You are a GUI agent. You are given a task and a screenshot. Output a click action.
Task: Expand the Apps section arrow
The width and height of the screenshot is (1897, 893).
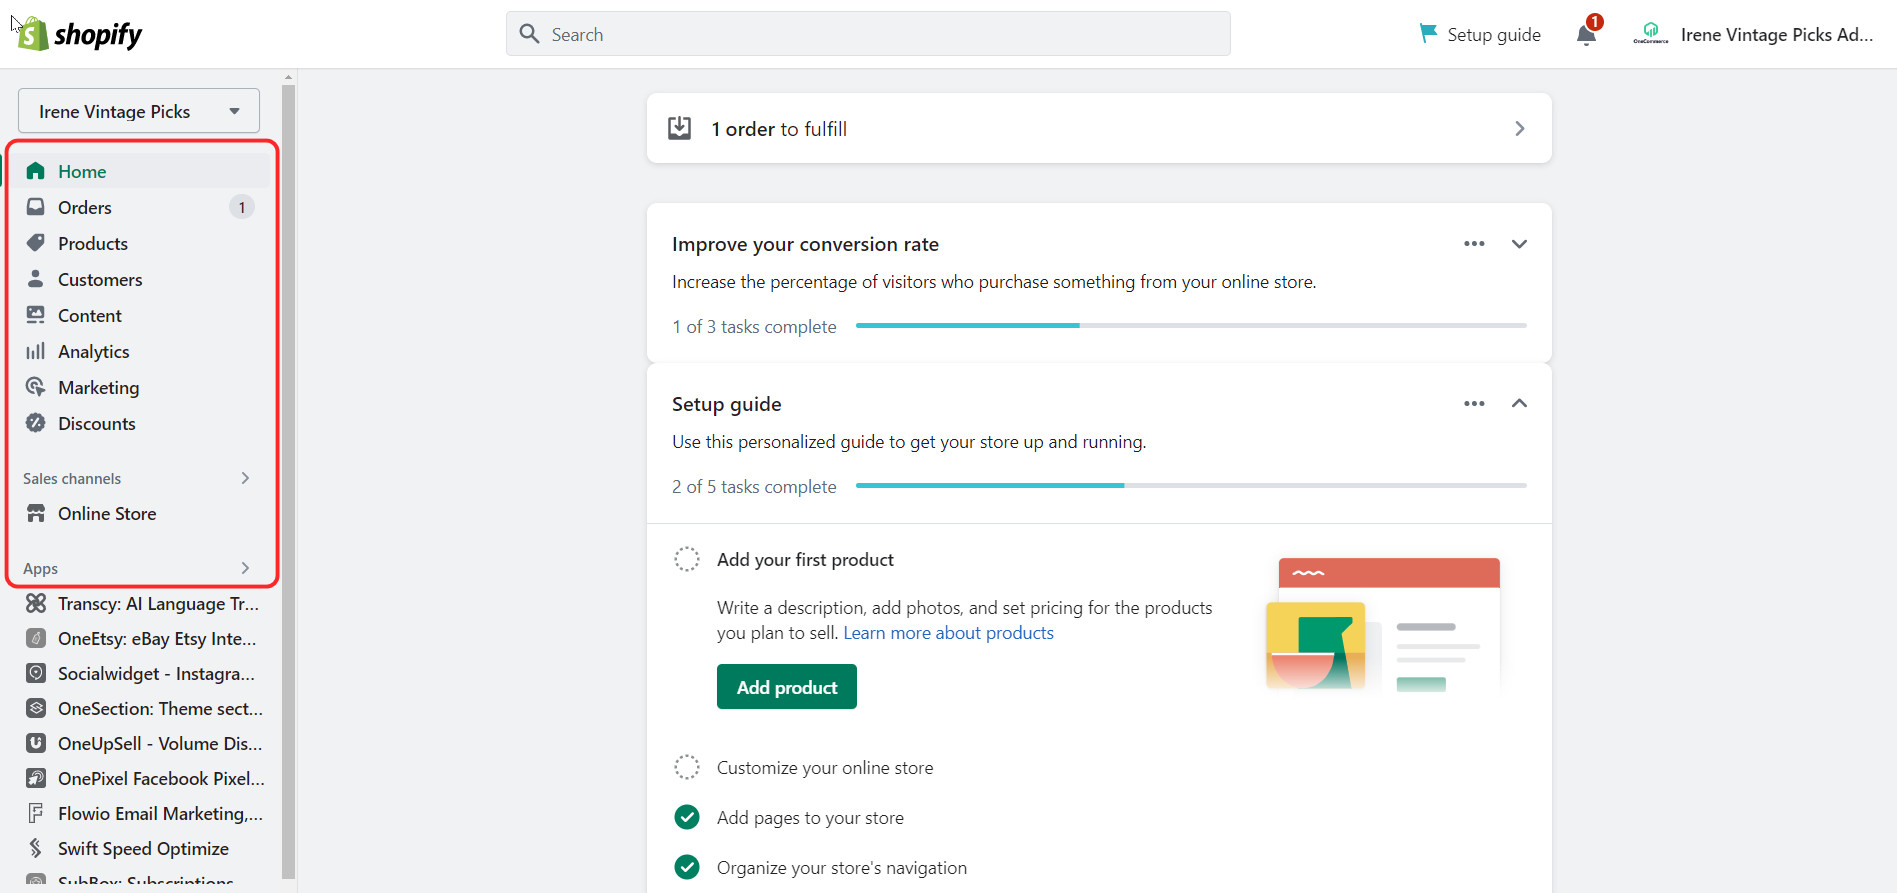[245, 568]
